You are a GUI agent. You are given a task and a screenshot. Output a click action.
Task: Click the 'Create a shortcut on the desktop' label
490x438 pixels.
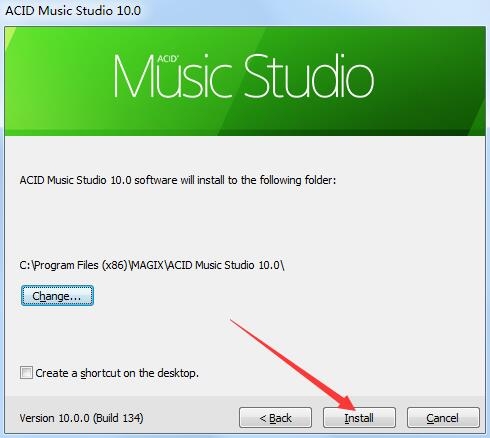(x=117, y=373)
